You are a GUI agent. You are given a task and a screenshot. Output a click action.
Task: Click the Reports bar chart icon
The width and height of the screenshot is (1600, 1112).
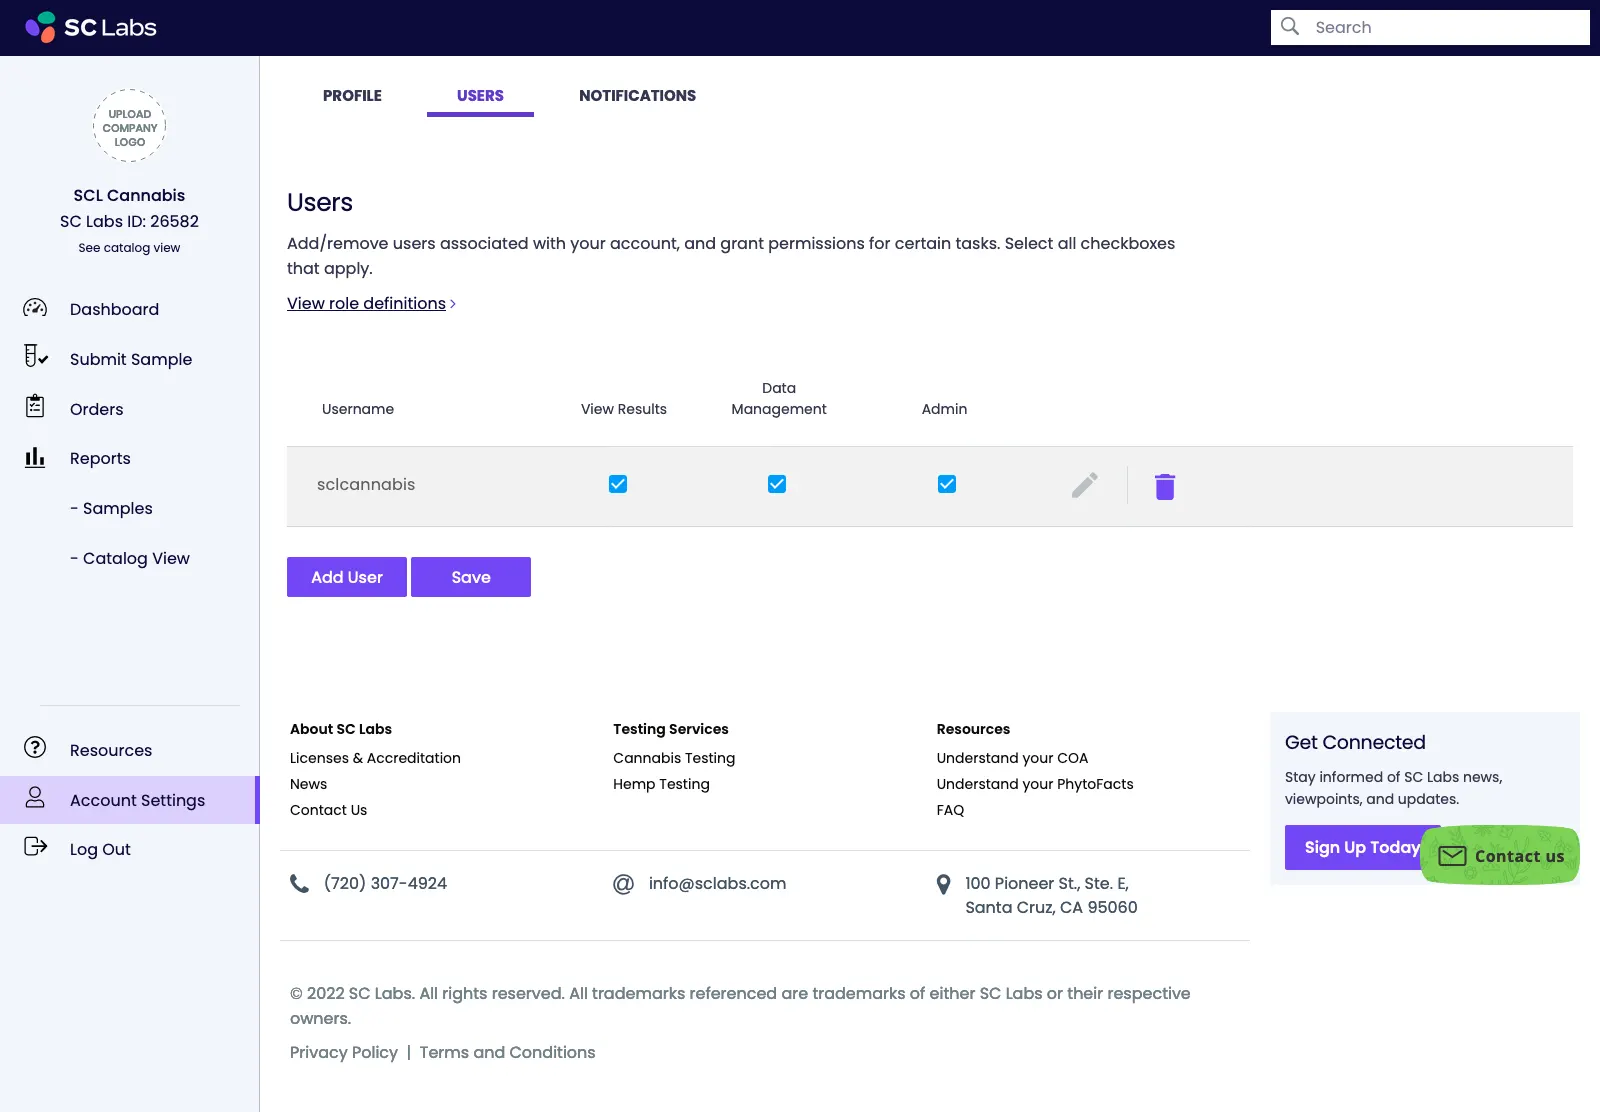35,457
